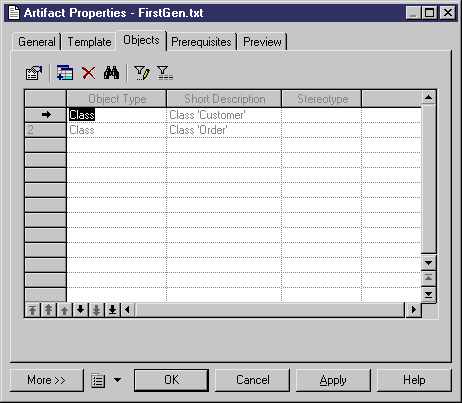Switch to the Preview tab
This screenshot has height=403, width=462.
click(262, 42)
